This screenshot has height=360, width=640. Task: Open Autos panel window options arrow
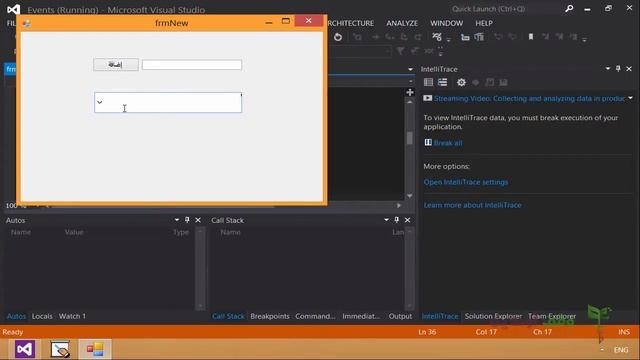tap(177, 220)
